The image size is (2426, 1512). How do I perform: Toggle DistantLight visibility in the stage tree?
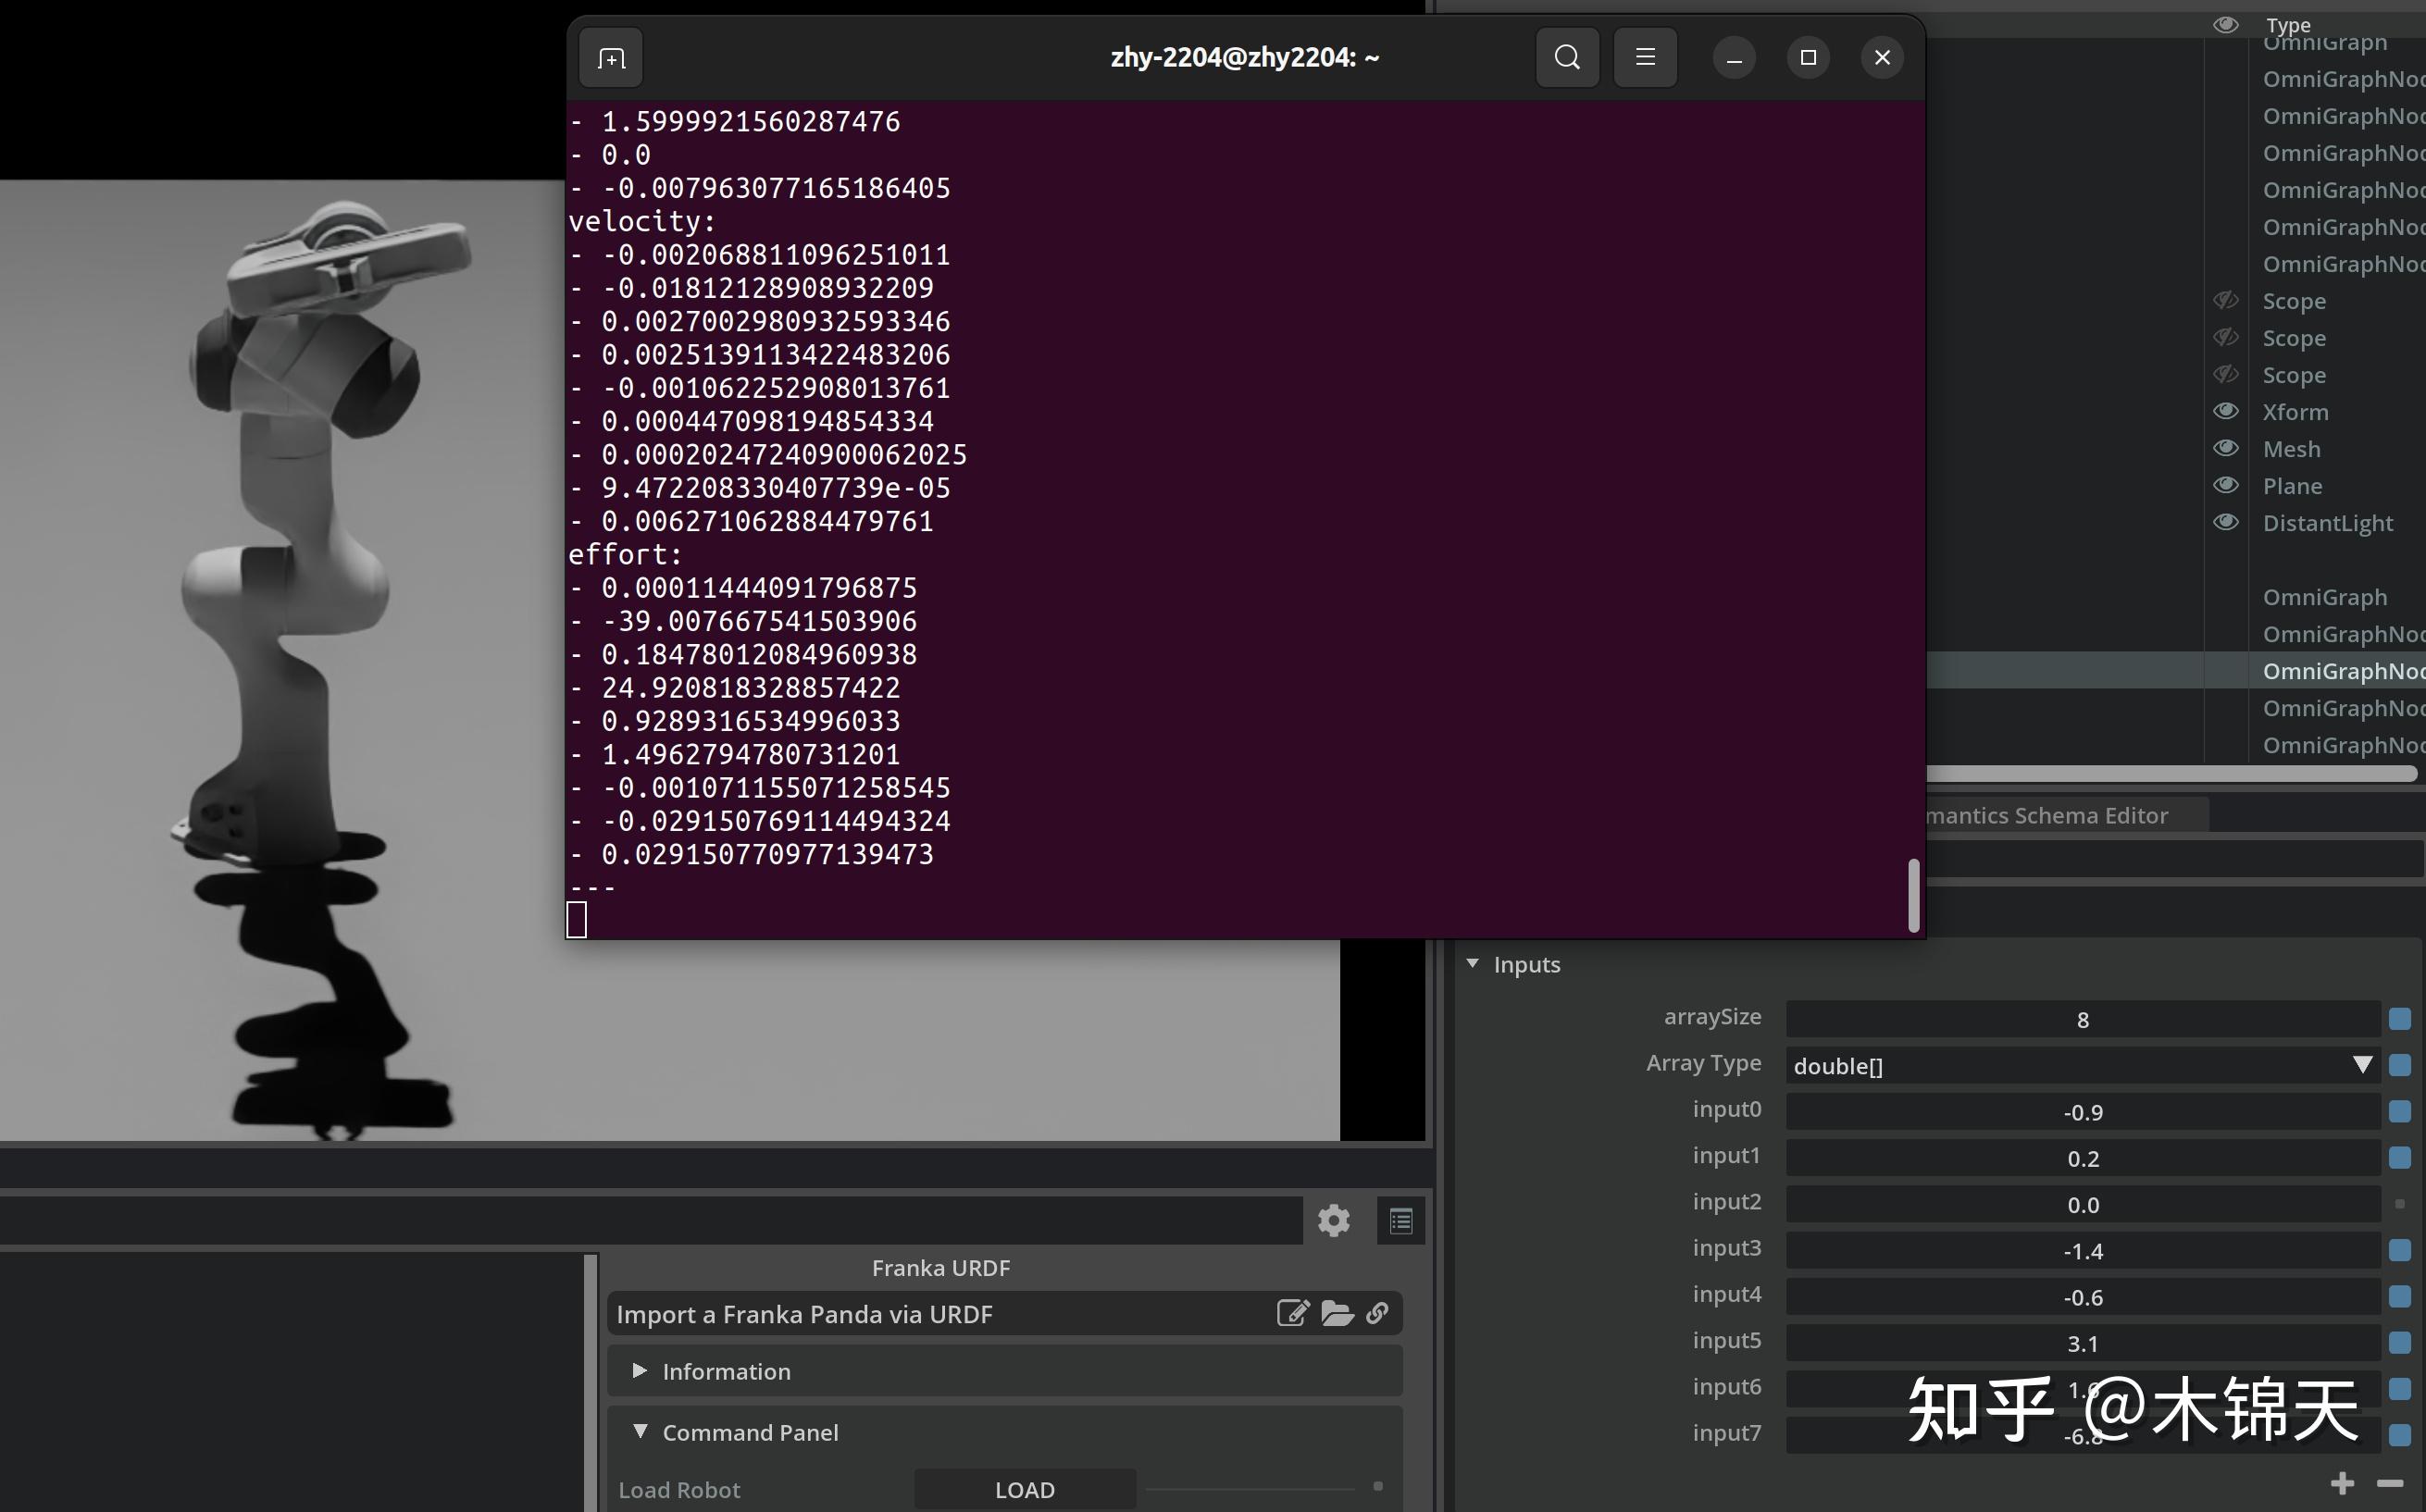coord(2228,522)
